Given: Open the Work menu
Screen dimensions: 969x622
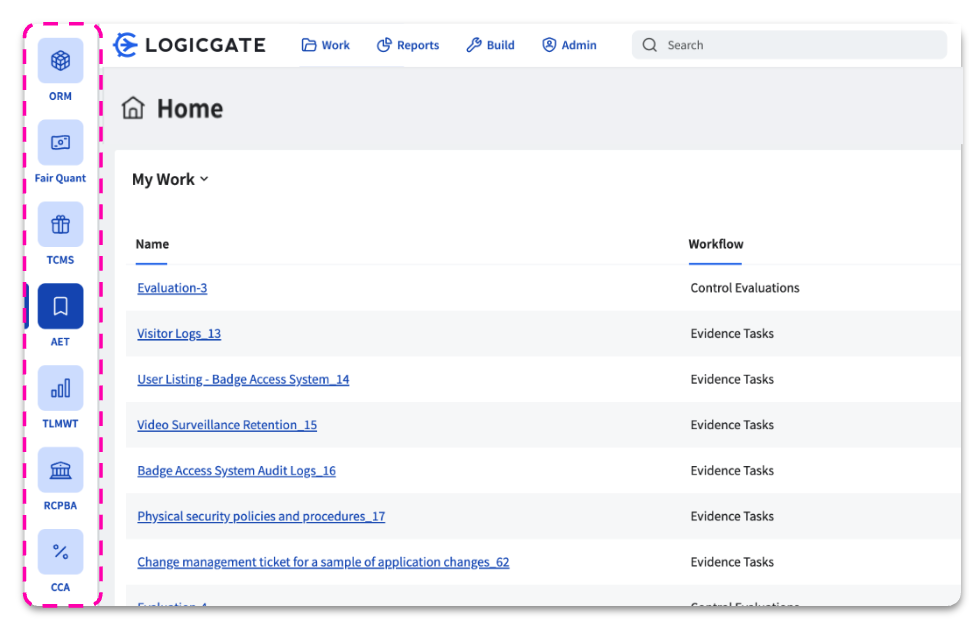Looking at the screenshot, I should (x=325, y=45).
